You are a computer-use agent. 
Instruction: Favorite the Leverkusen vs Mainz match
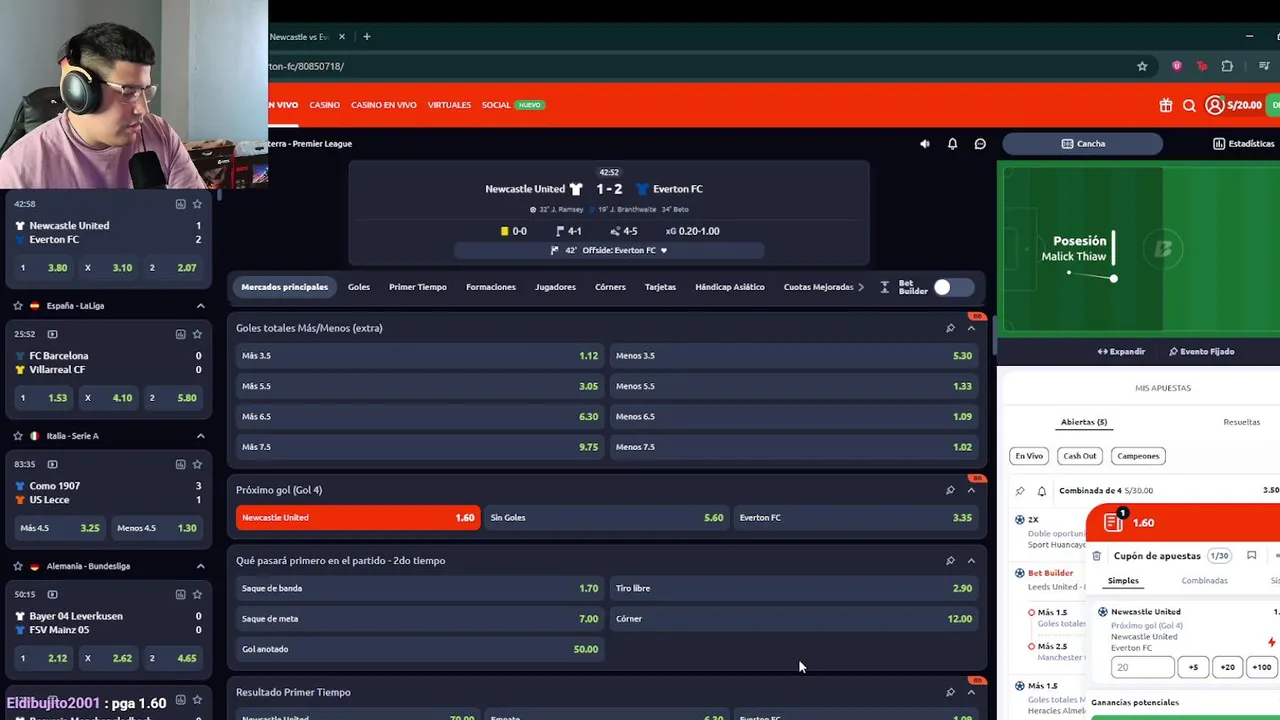[197, 594]
